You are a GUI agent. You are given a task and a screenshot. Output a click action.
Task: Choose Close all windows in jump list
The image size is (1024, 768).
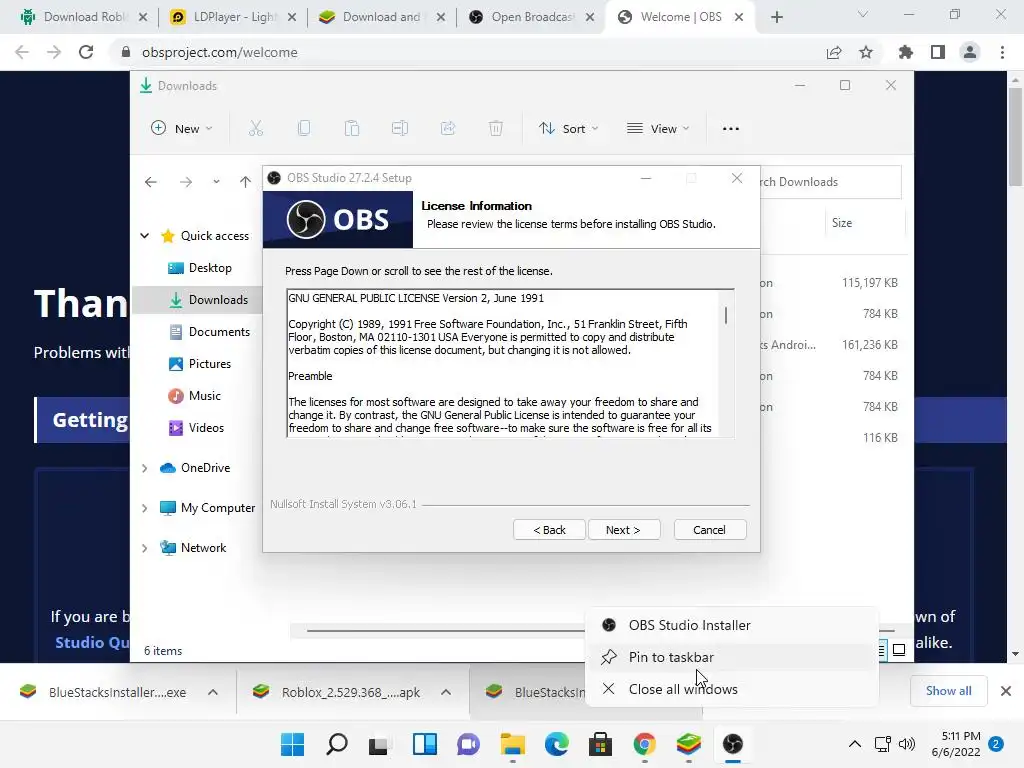click(x=732, y=689)
